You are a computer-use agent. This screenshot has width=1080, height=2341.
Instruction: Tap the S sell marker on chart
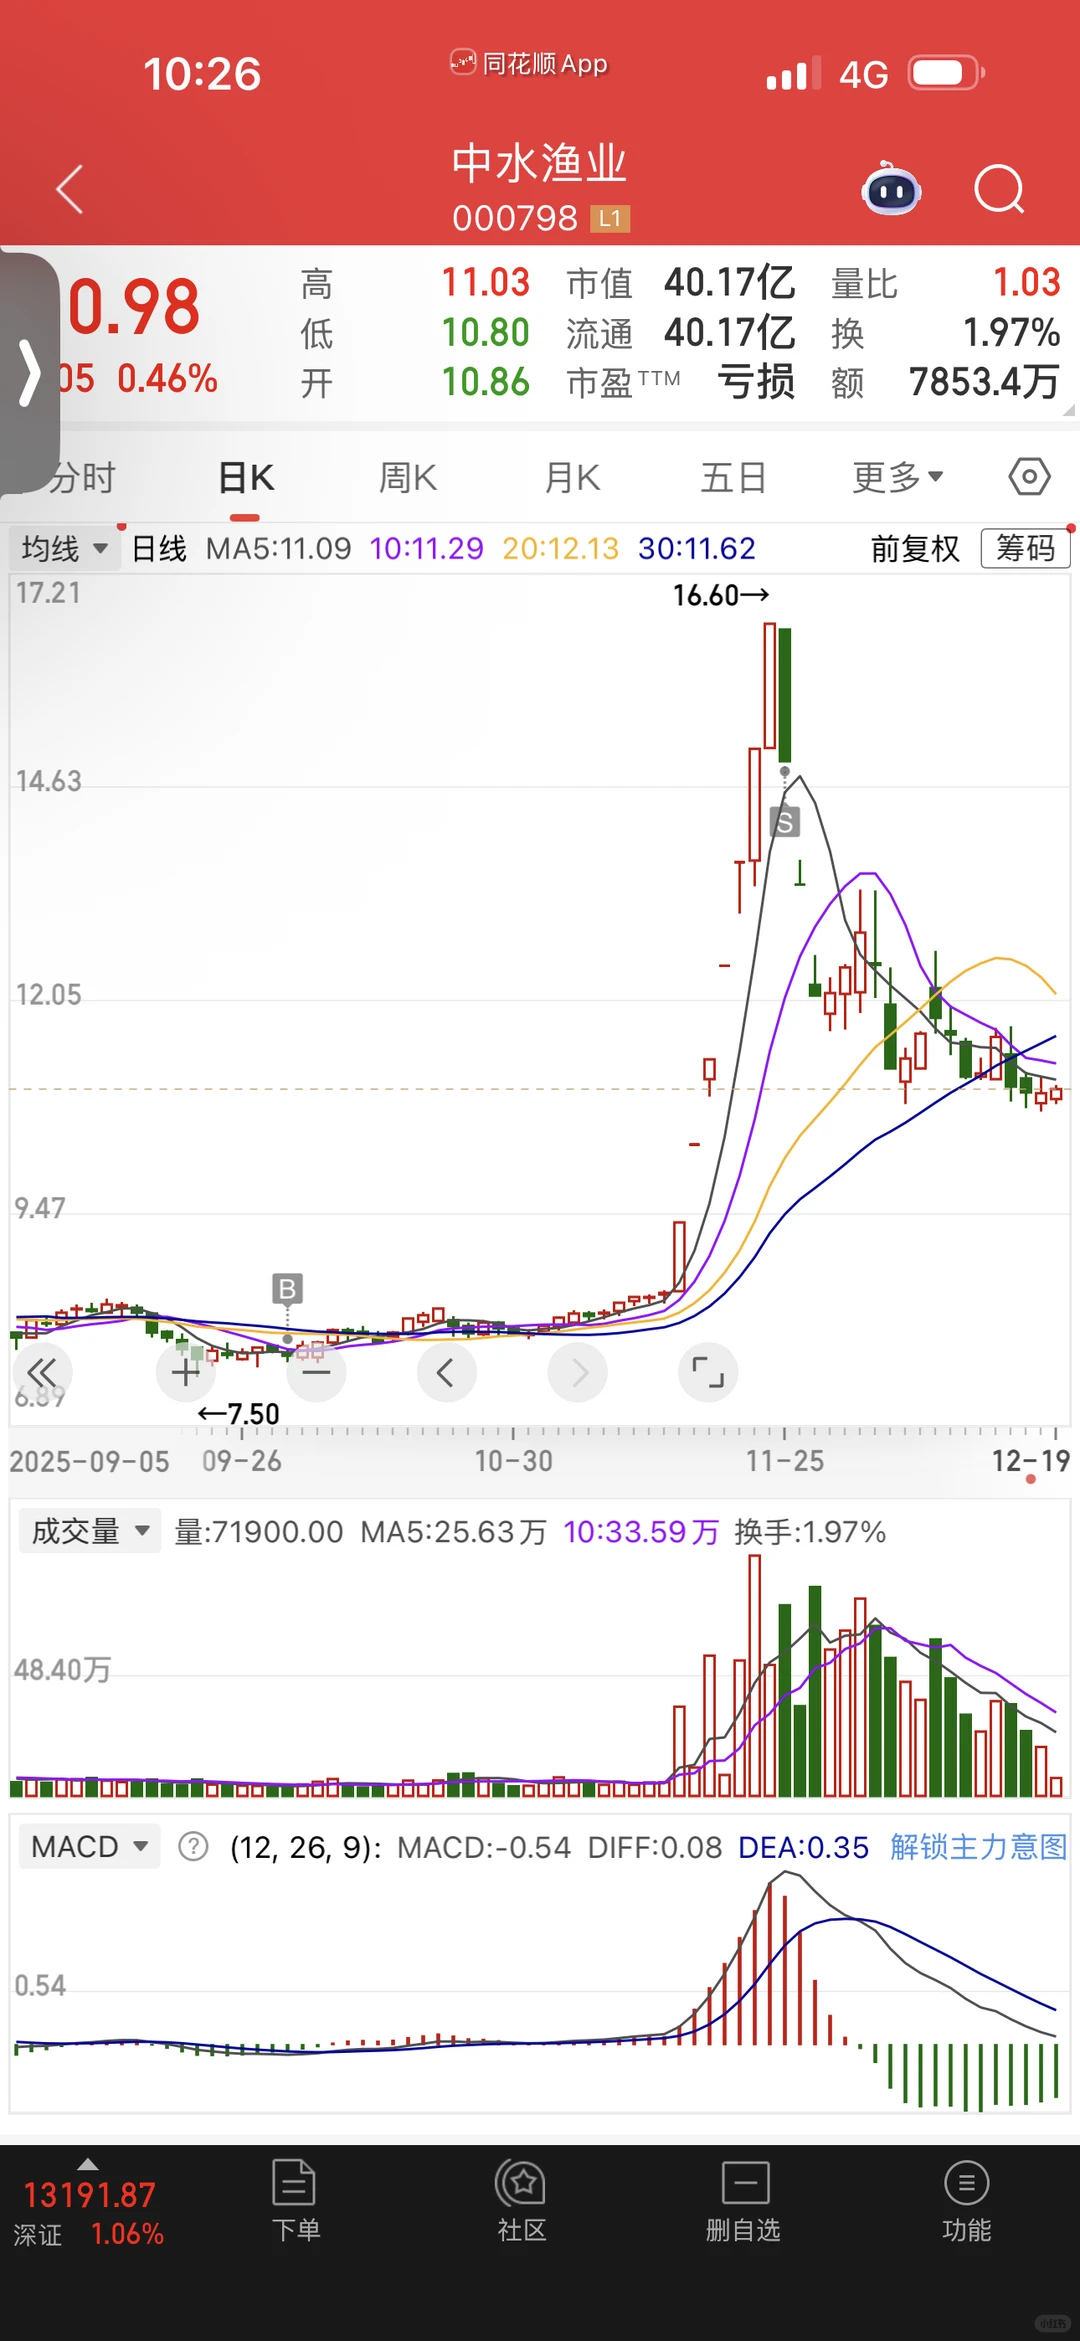(x=785, y=822)
